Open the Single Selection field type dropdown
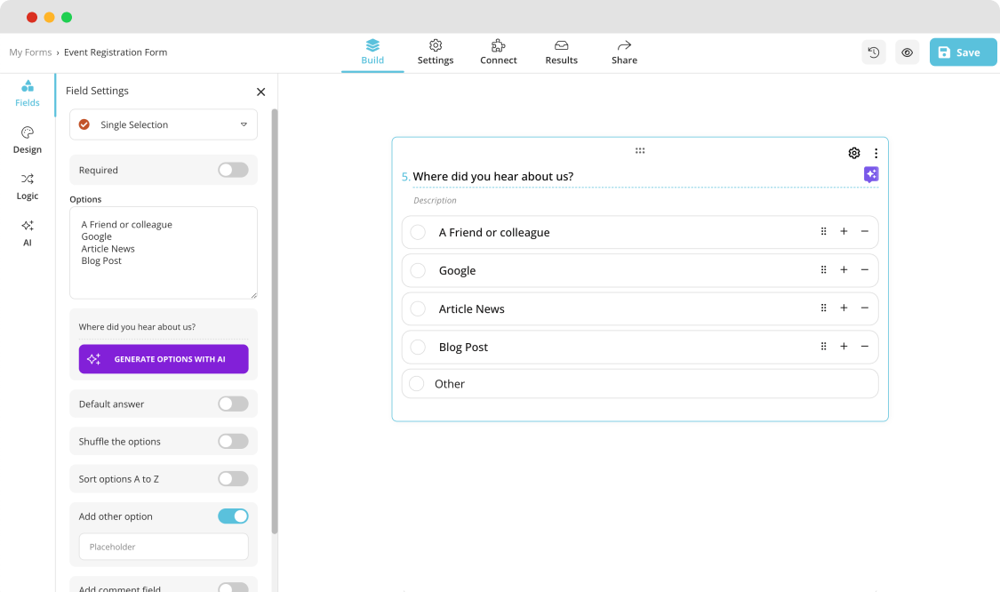Screen dimensions: 1000x592 (163, 124)
